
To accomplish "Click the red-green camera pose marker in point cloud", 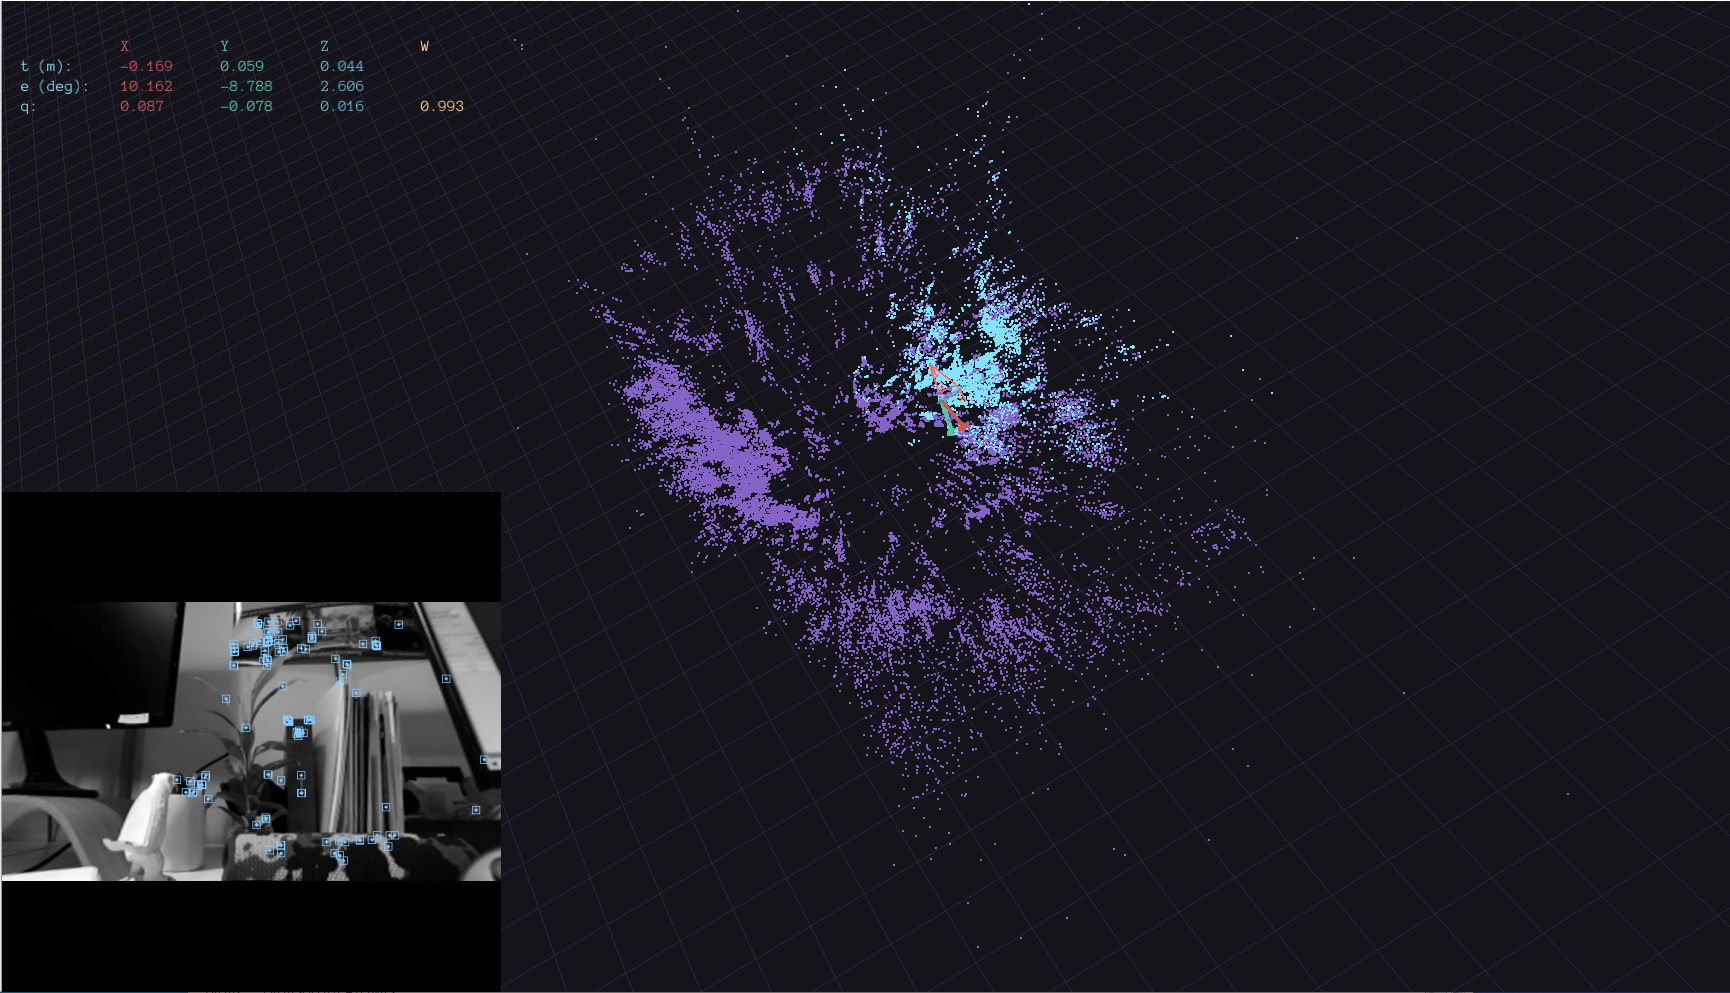I will tap(948, 400).
